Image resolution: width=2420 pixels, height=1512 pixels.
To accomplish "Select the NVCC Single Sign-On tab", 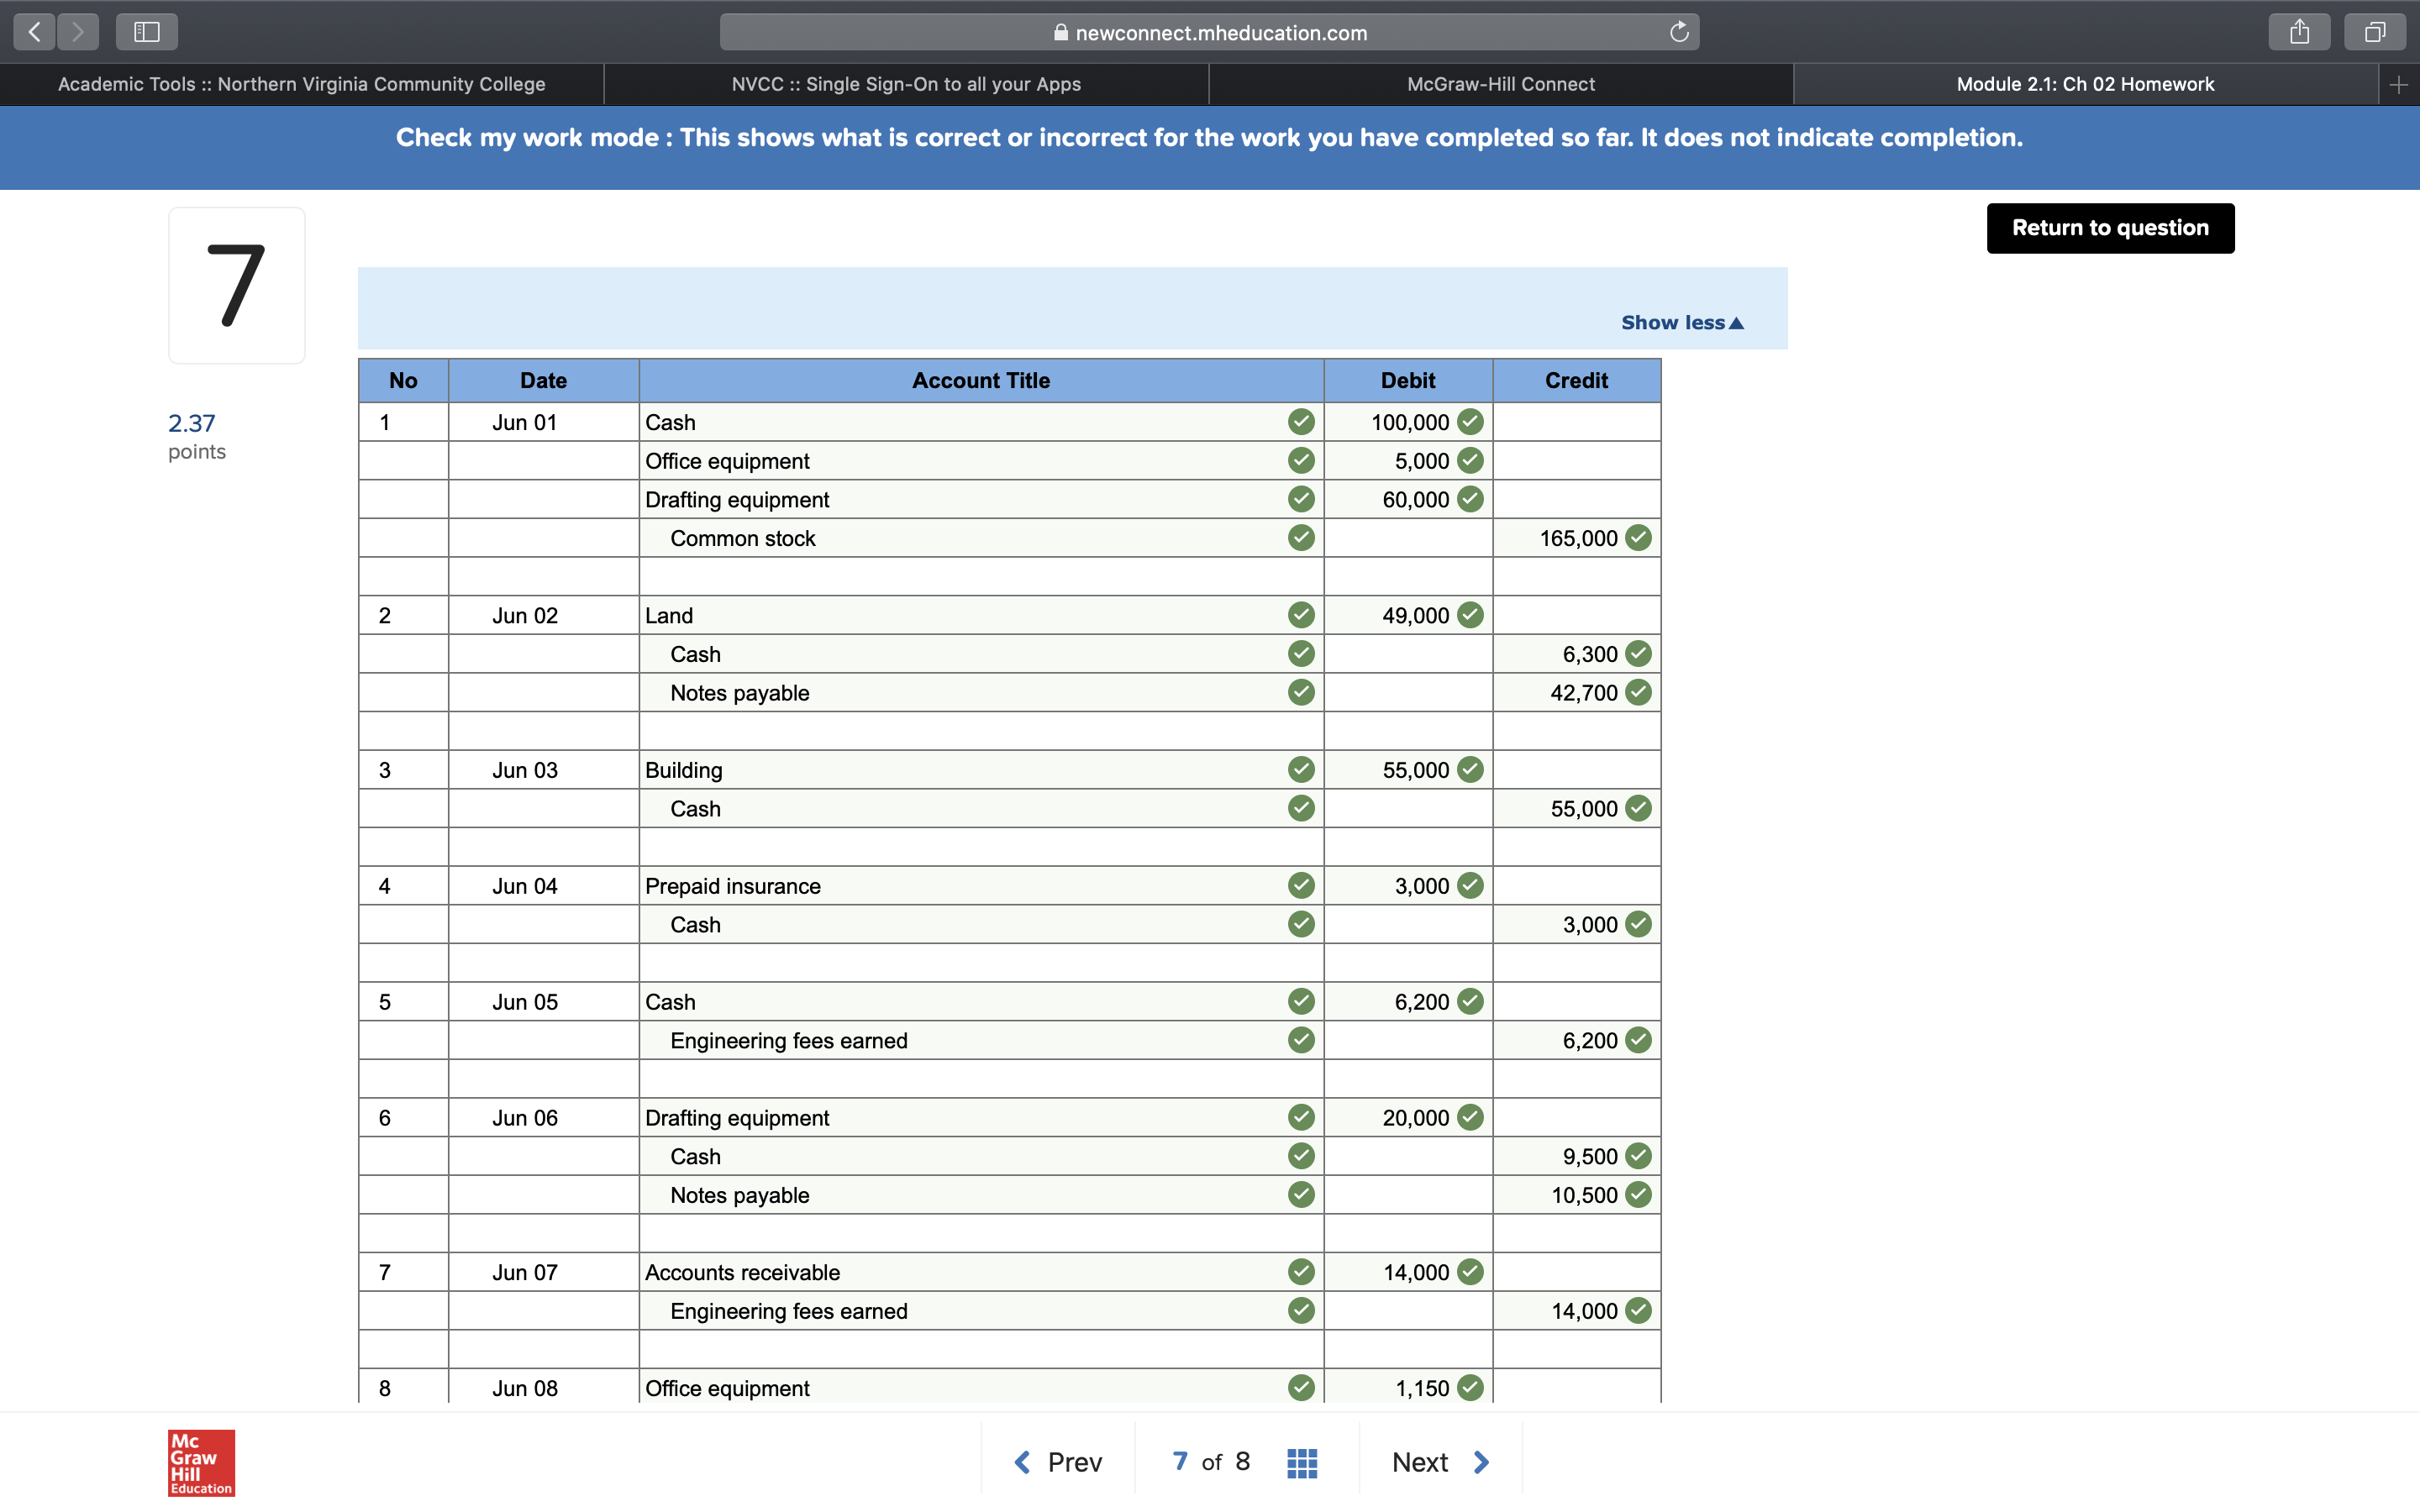I will tap(906, 84).
